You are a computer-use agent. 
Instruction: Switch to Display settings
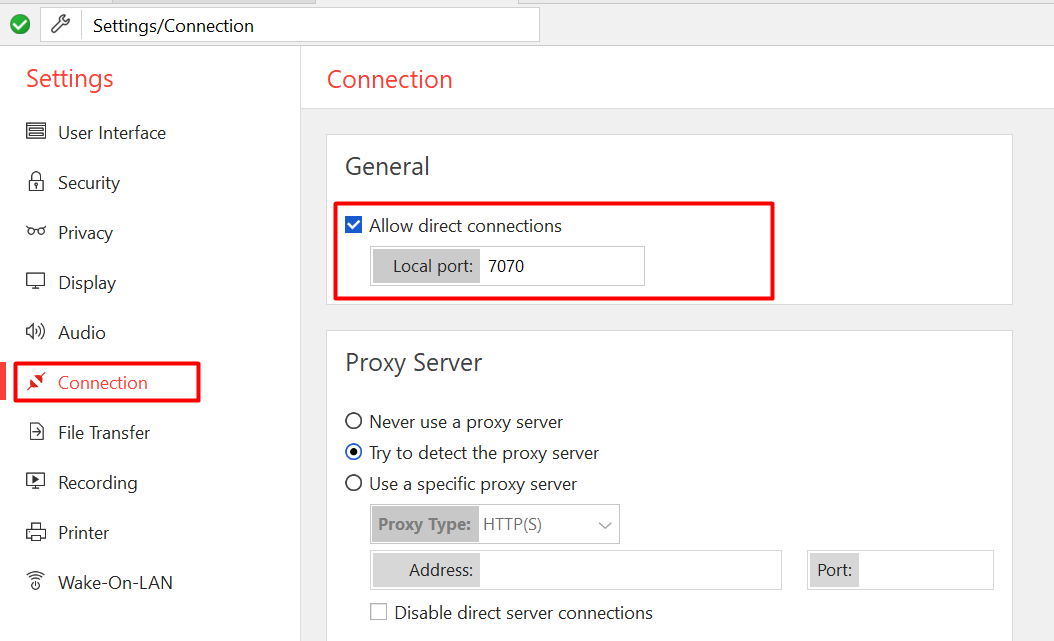tap(87, 283)
